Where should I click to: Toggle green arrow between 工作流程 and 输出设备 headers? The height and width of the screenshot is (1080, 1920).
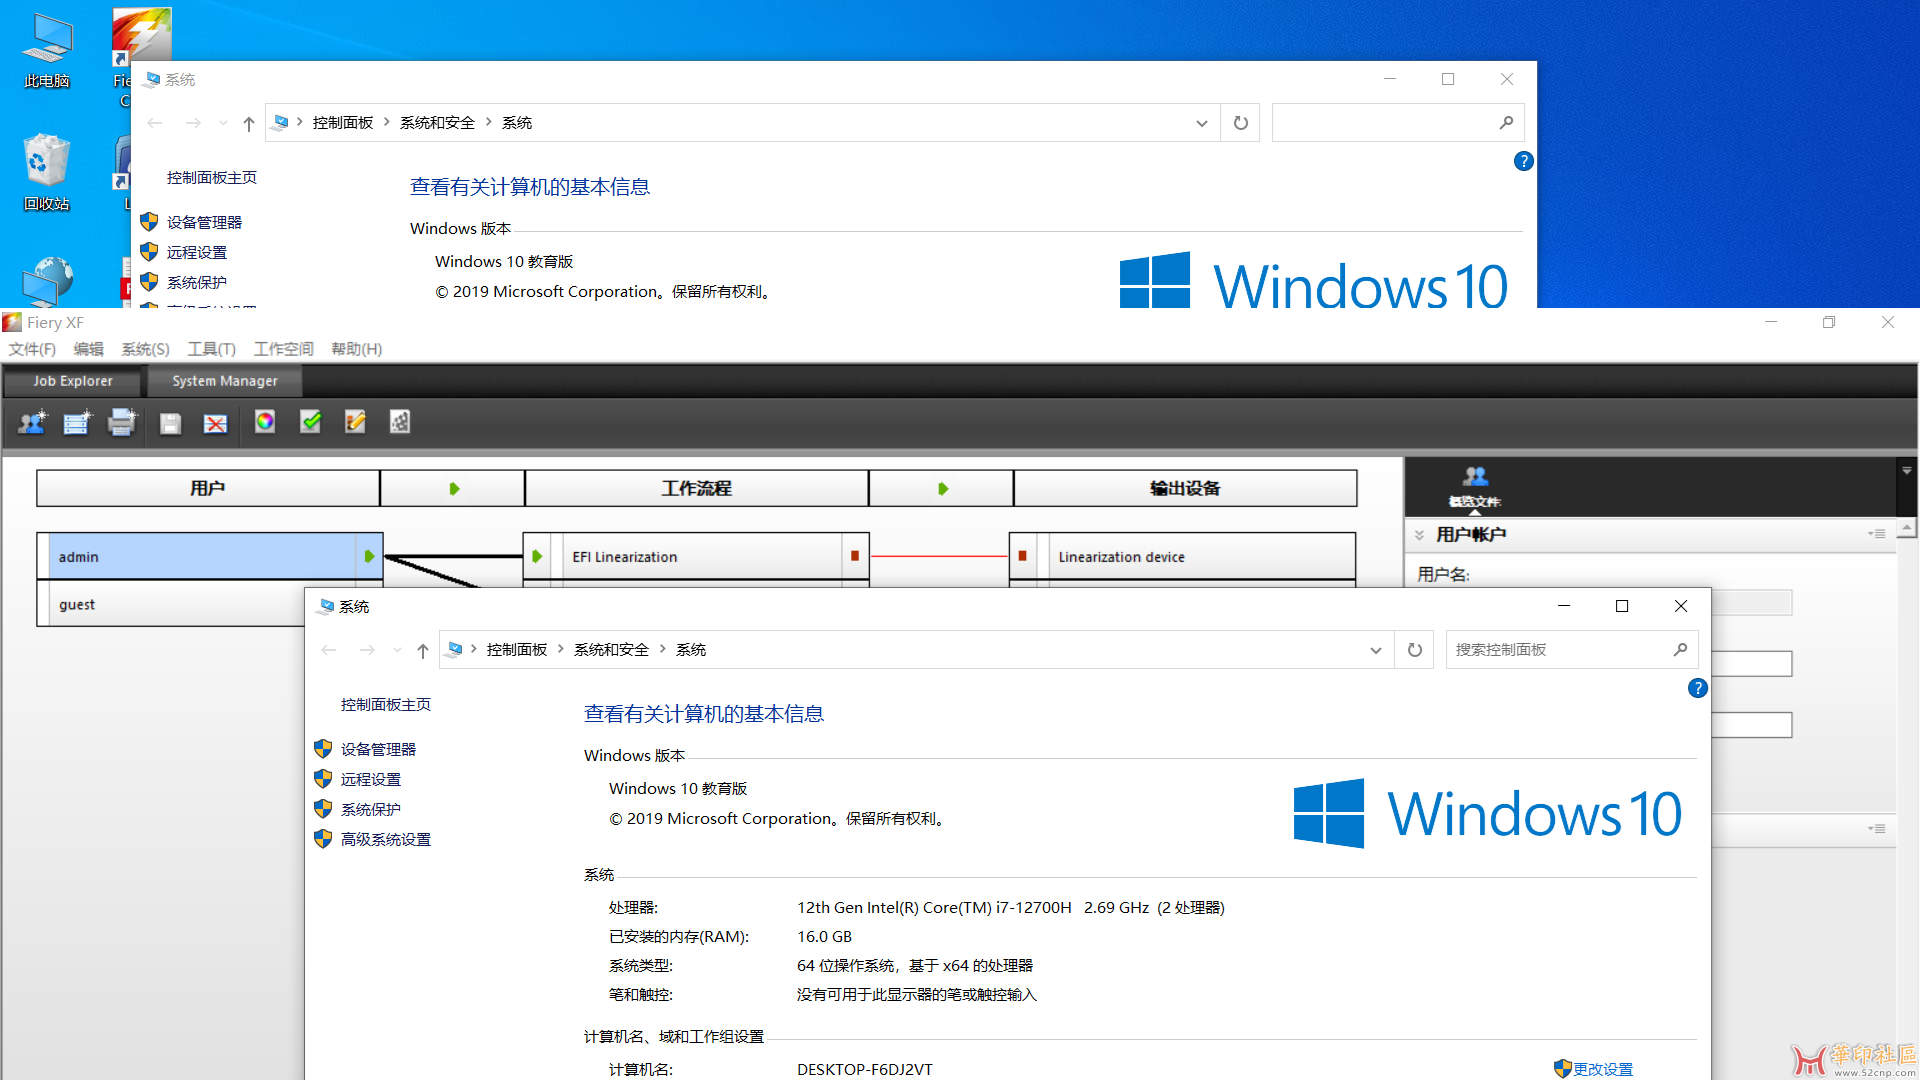pos(943,489)
